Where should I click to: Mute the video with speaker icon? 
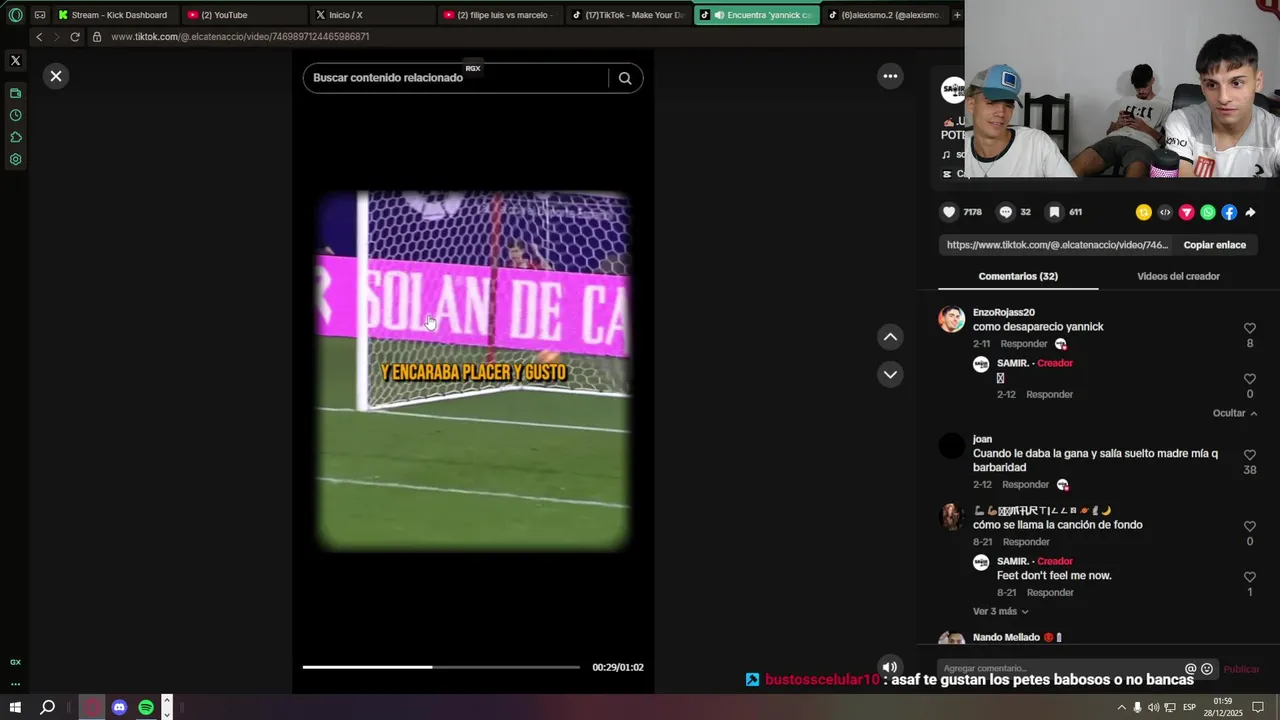pyautogui.click(x=889, y=667)
